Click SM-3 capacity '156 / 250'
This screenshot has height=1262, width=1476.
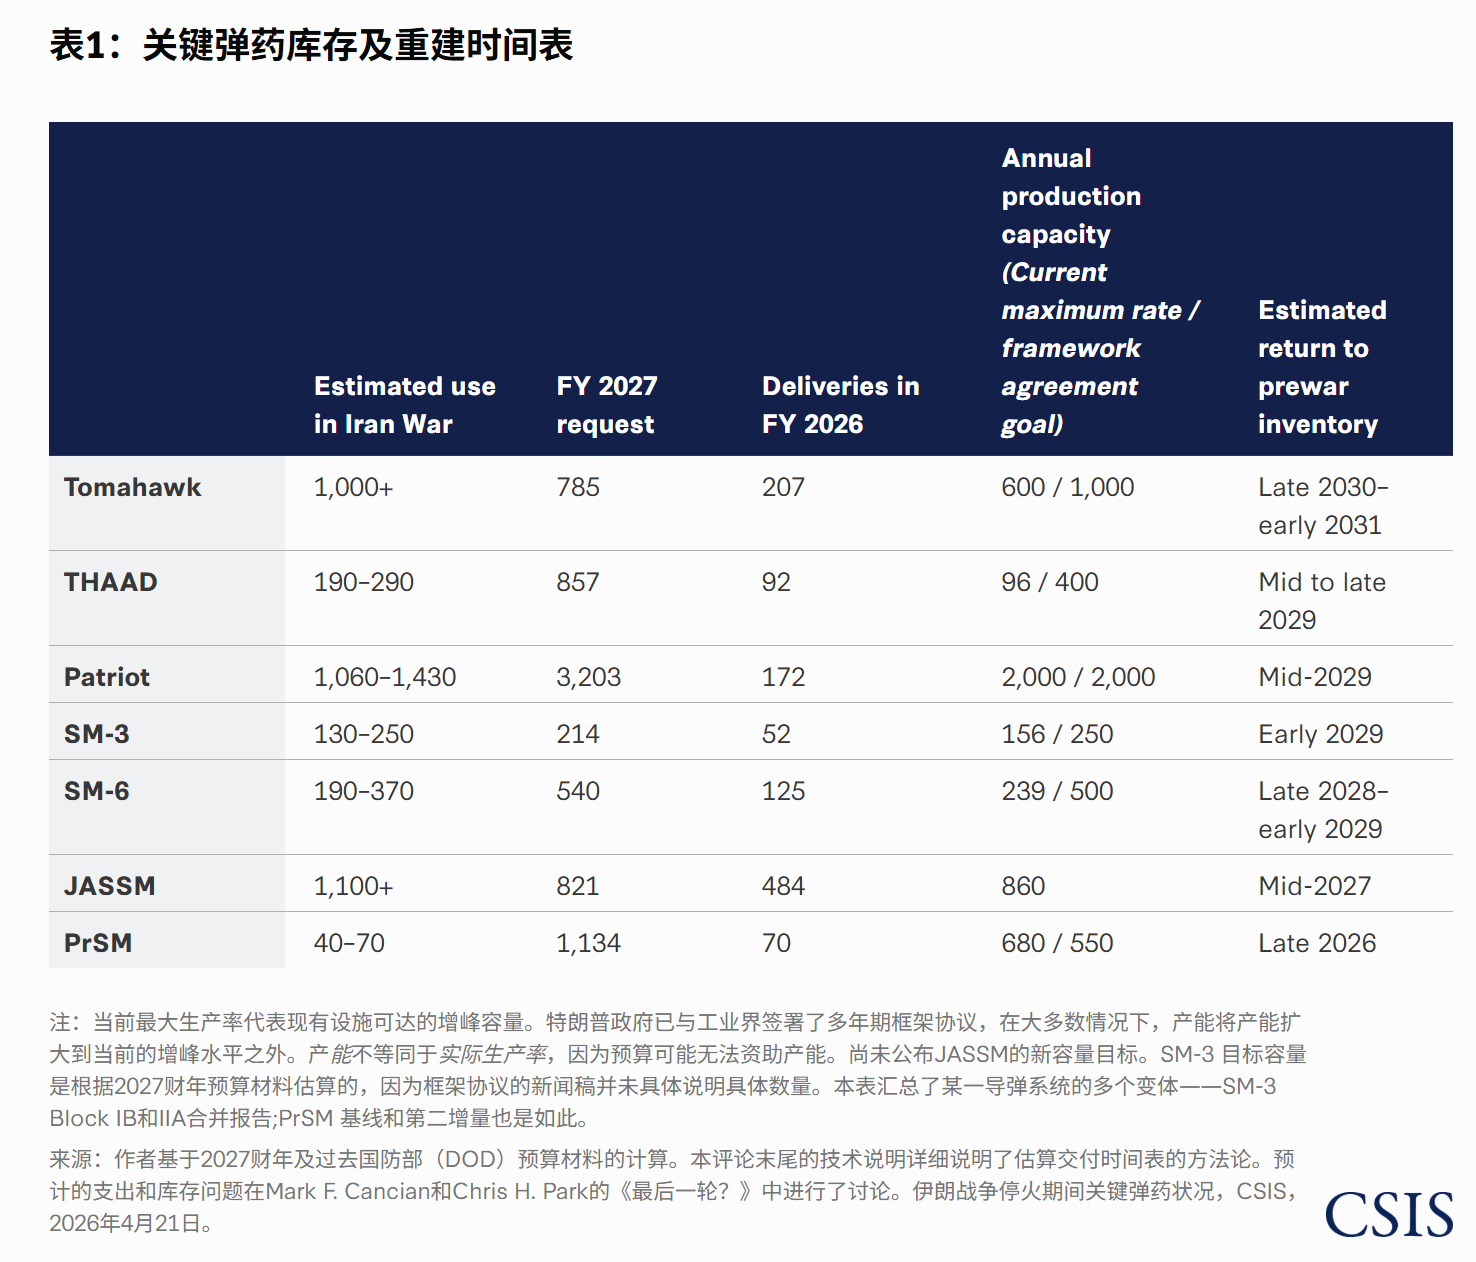click(x=1057, y=734)
